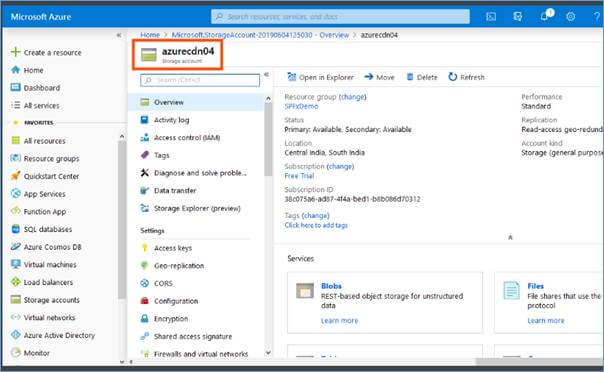This screenshot has height=372, width=604.
Task: Click the Files service title
Action: [535, 286]
